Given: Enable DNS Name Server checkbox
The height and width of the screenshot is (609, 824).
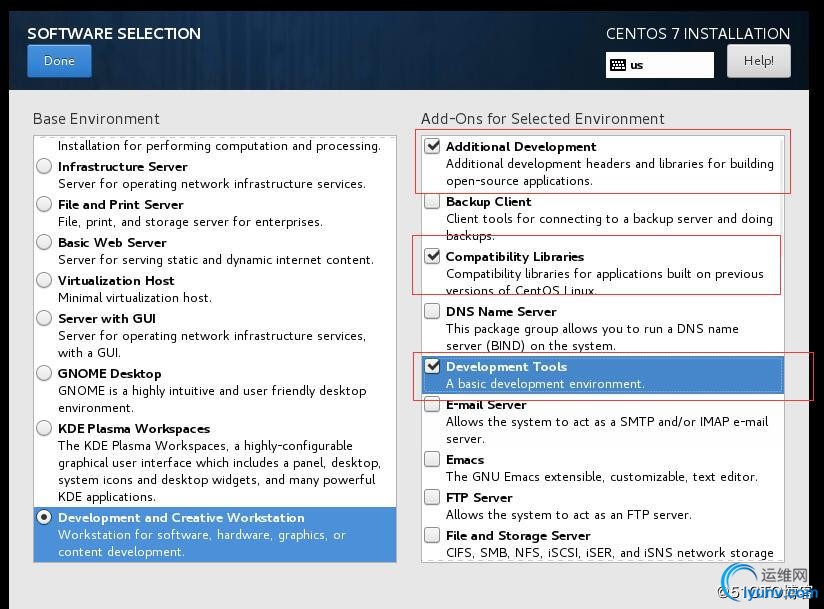Looking at the screenshot, I should coord(432,311).
